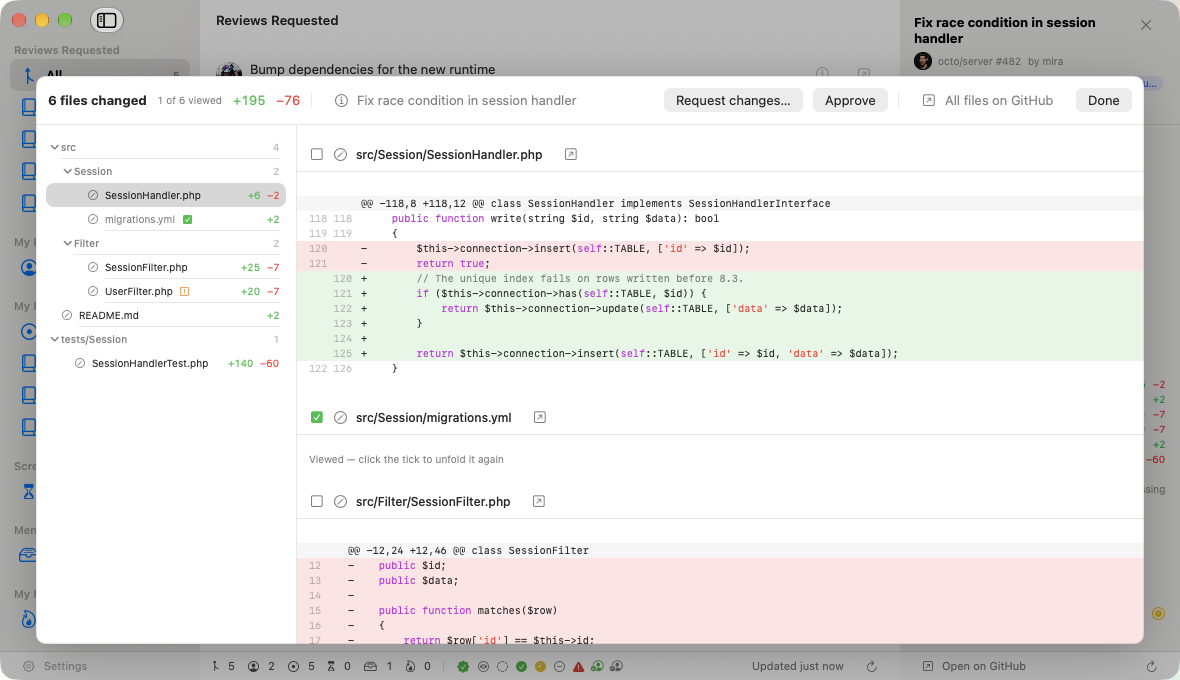Click the −76 deletions count

click(287, 101)
